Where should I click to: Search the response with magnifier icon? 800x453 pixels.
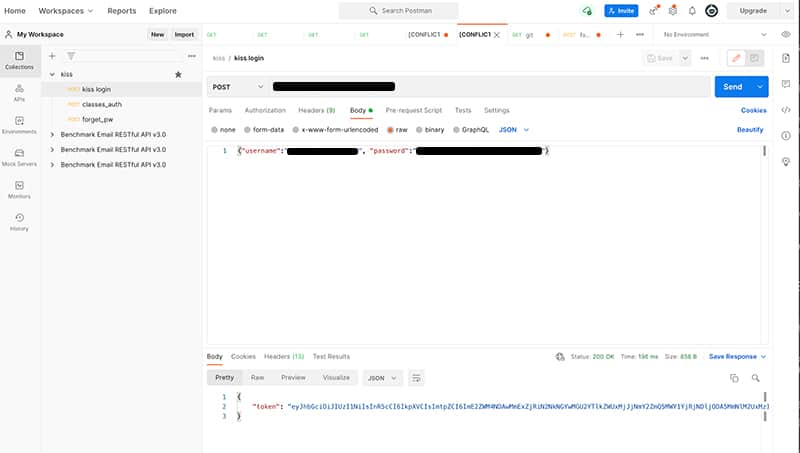756,378
